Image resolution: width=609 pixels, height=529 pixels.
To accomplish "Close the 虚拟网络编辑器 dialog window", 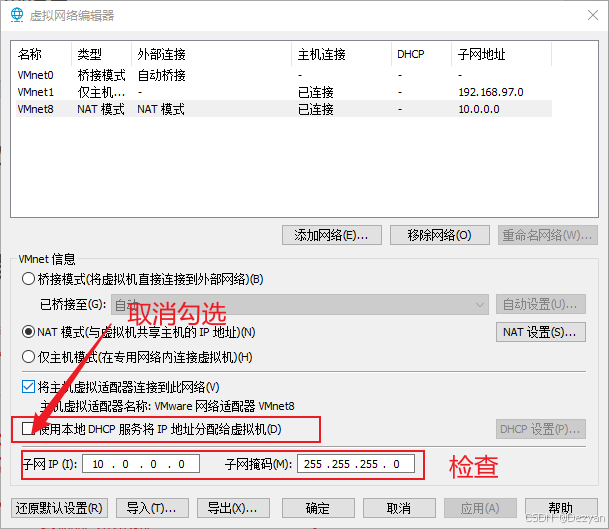I will (593, 15).
